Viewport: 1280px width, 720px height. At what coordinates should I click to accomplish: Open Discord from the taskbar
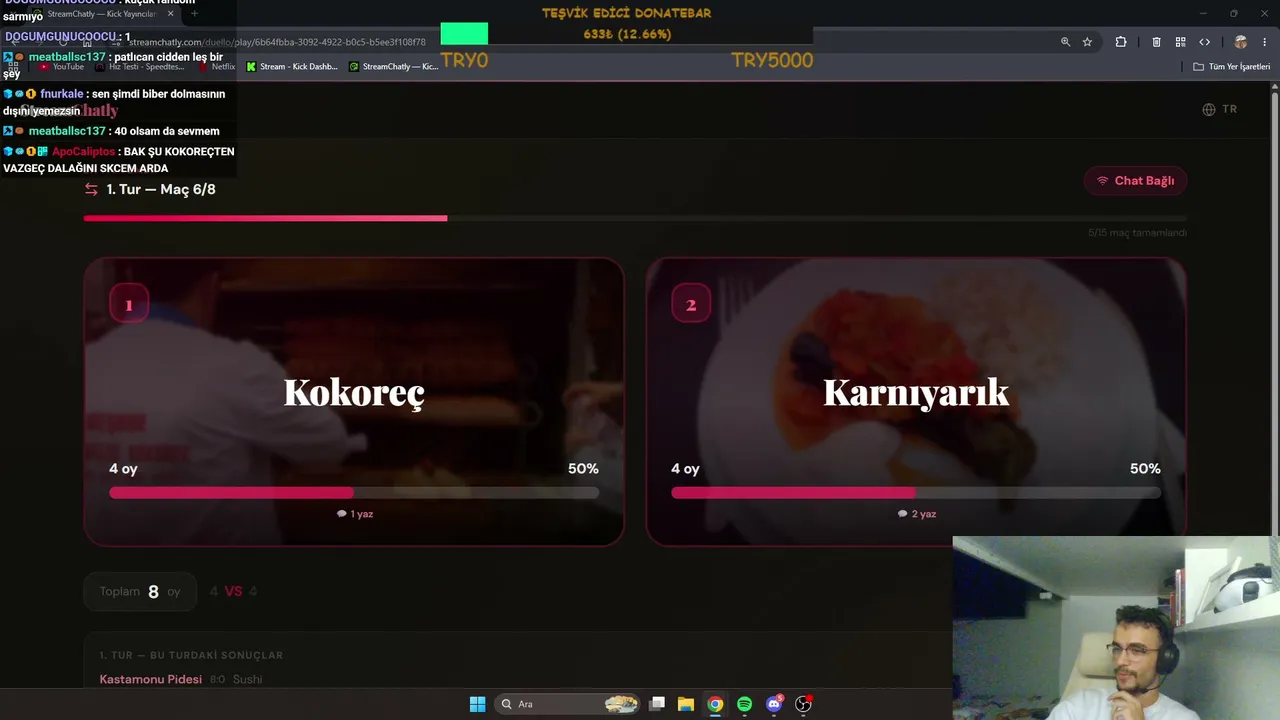click(774, 704)
